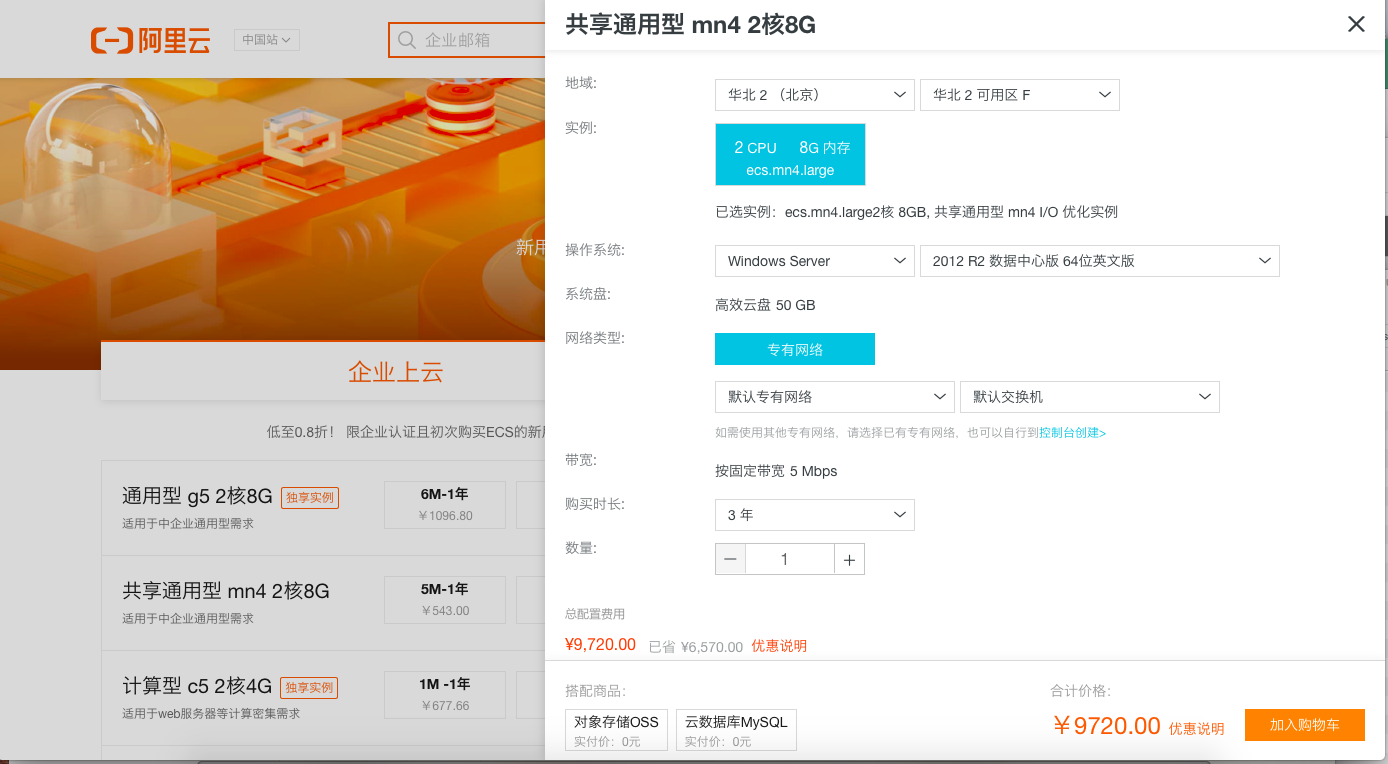
Task: Switch to the 企业上云 tab
Action: 396,372
